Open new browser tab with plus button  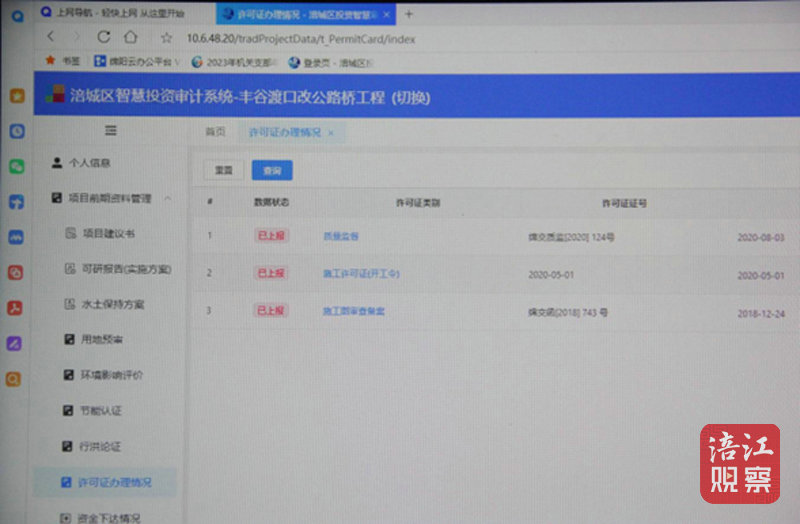point(409,14)
